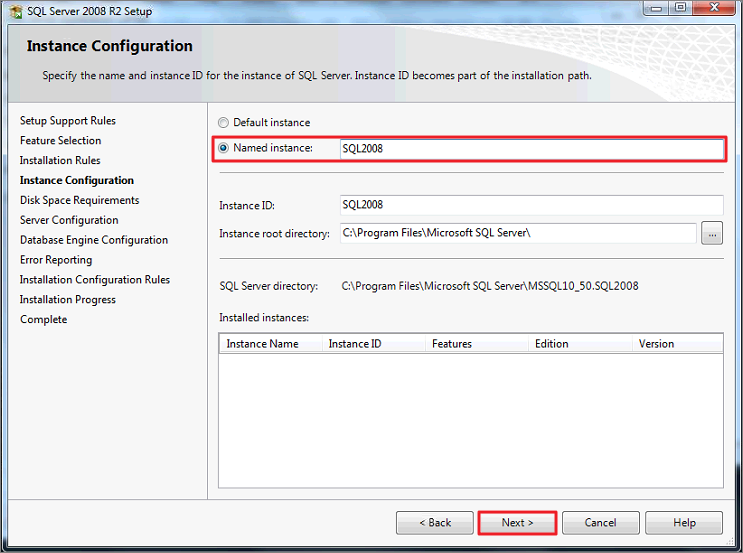The width and height of the screenshot is (743, 553).
Task: Cancel the SQL Server setup
Action: pos(600,523)
